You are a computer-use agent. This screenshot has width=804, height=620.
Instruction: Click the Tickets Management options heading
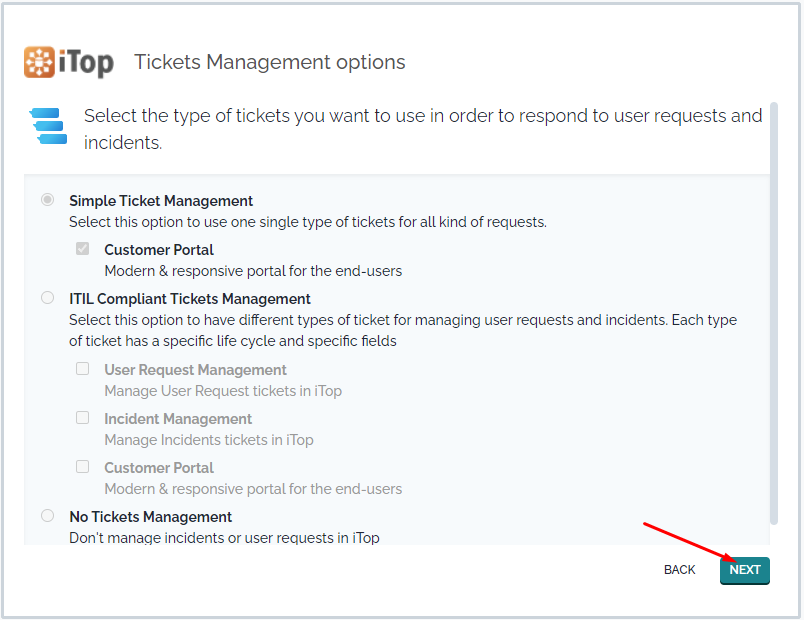270,62
